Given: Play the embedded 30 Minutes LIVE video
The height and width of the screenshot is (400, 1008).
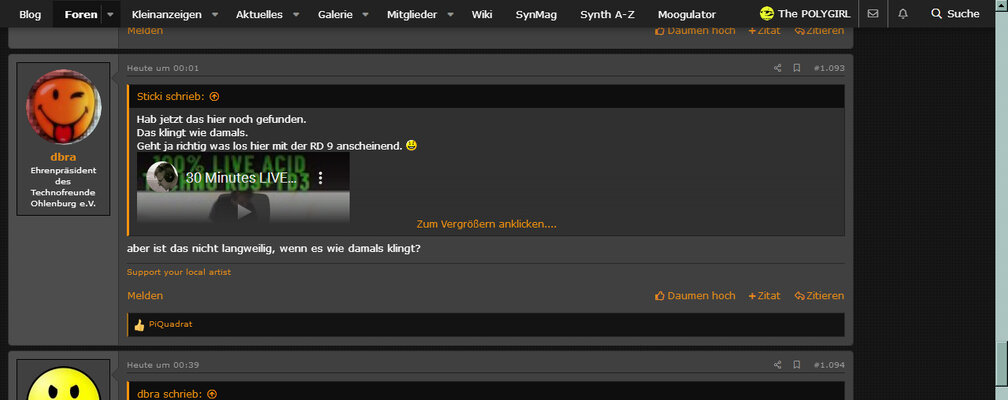Looking at the screenshot, I should coord(244,210).
